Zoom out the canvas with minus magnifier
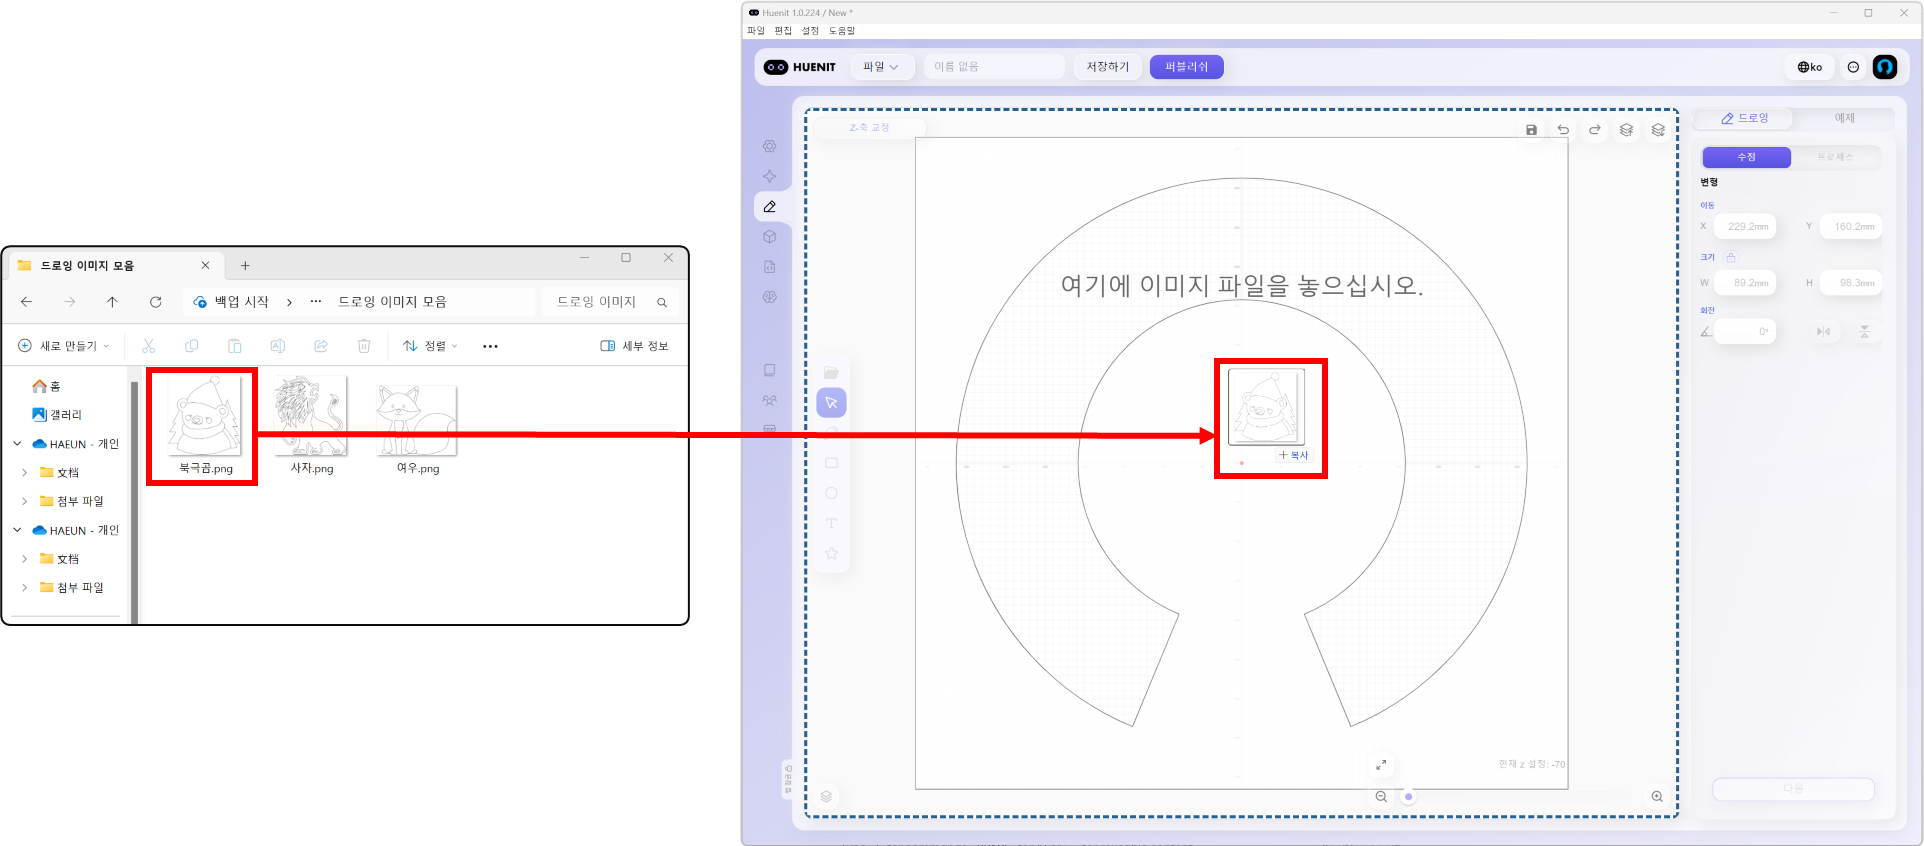 [x=1381, y=797]
